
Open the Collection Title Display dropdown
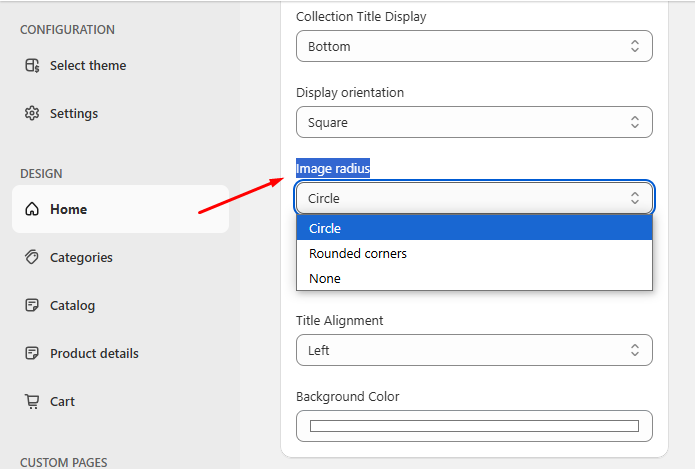click(474, 46)
